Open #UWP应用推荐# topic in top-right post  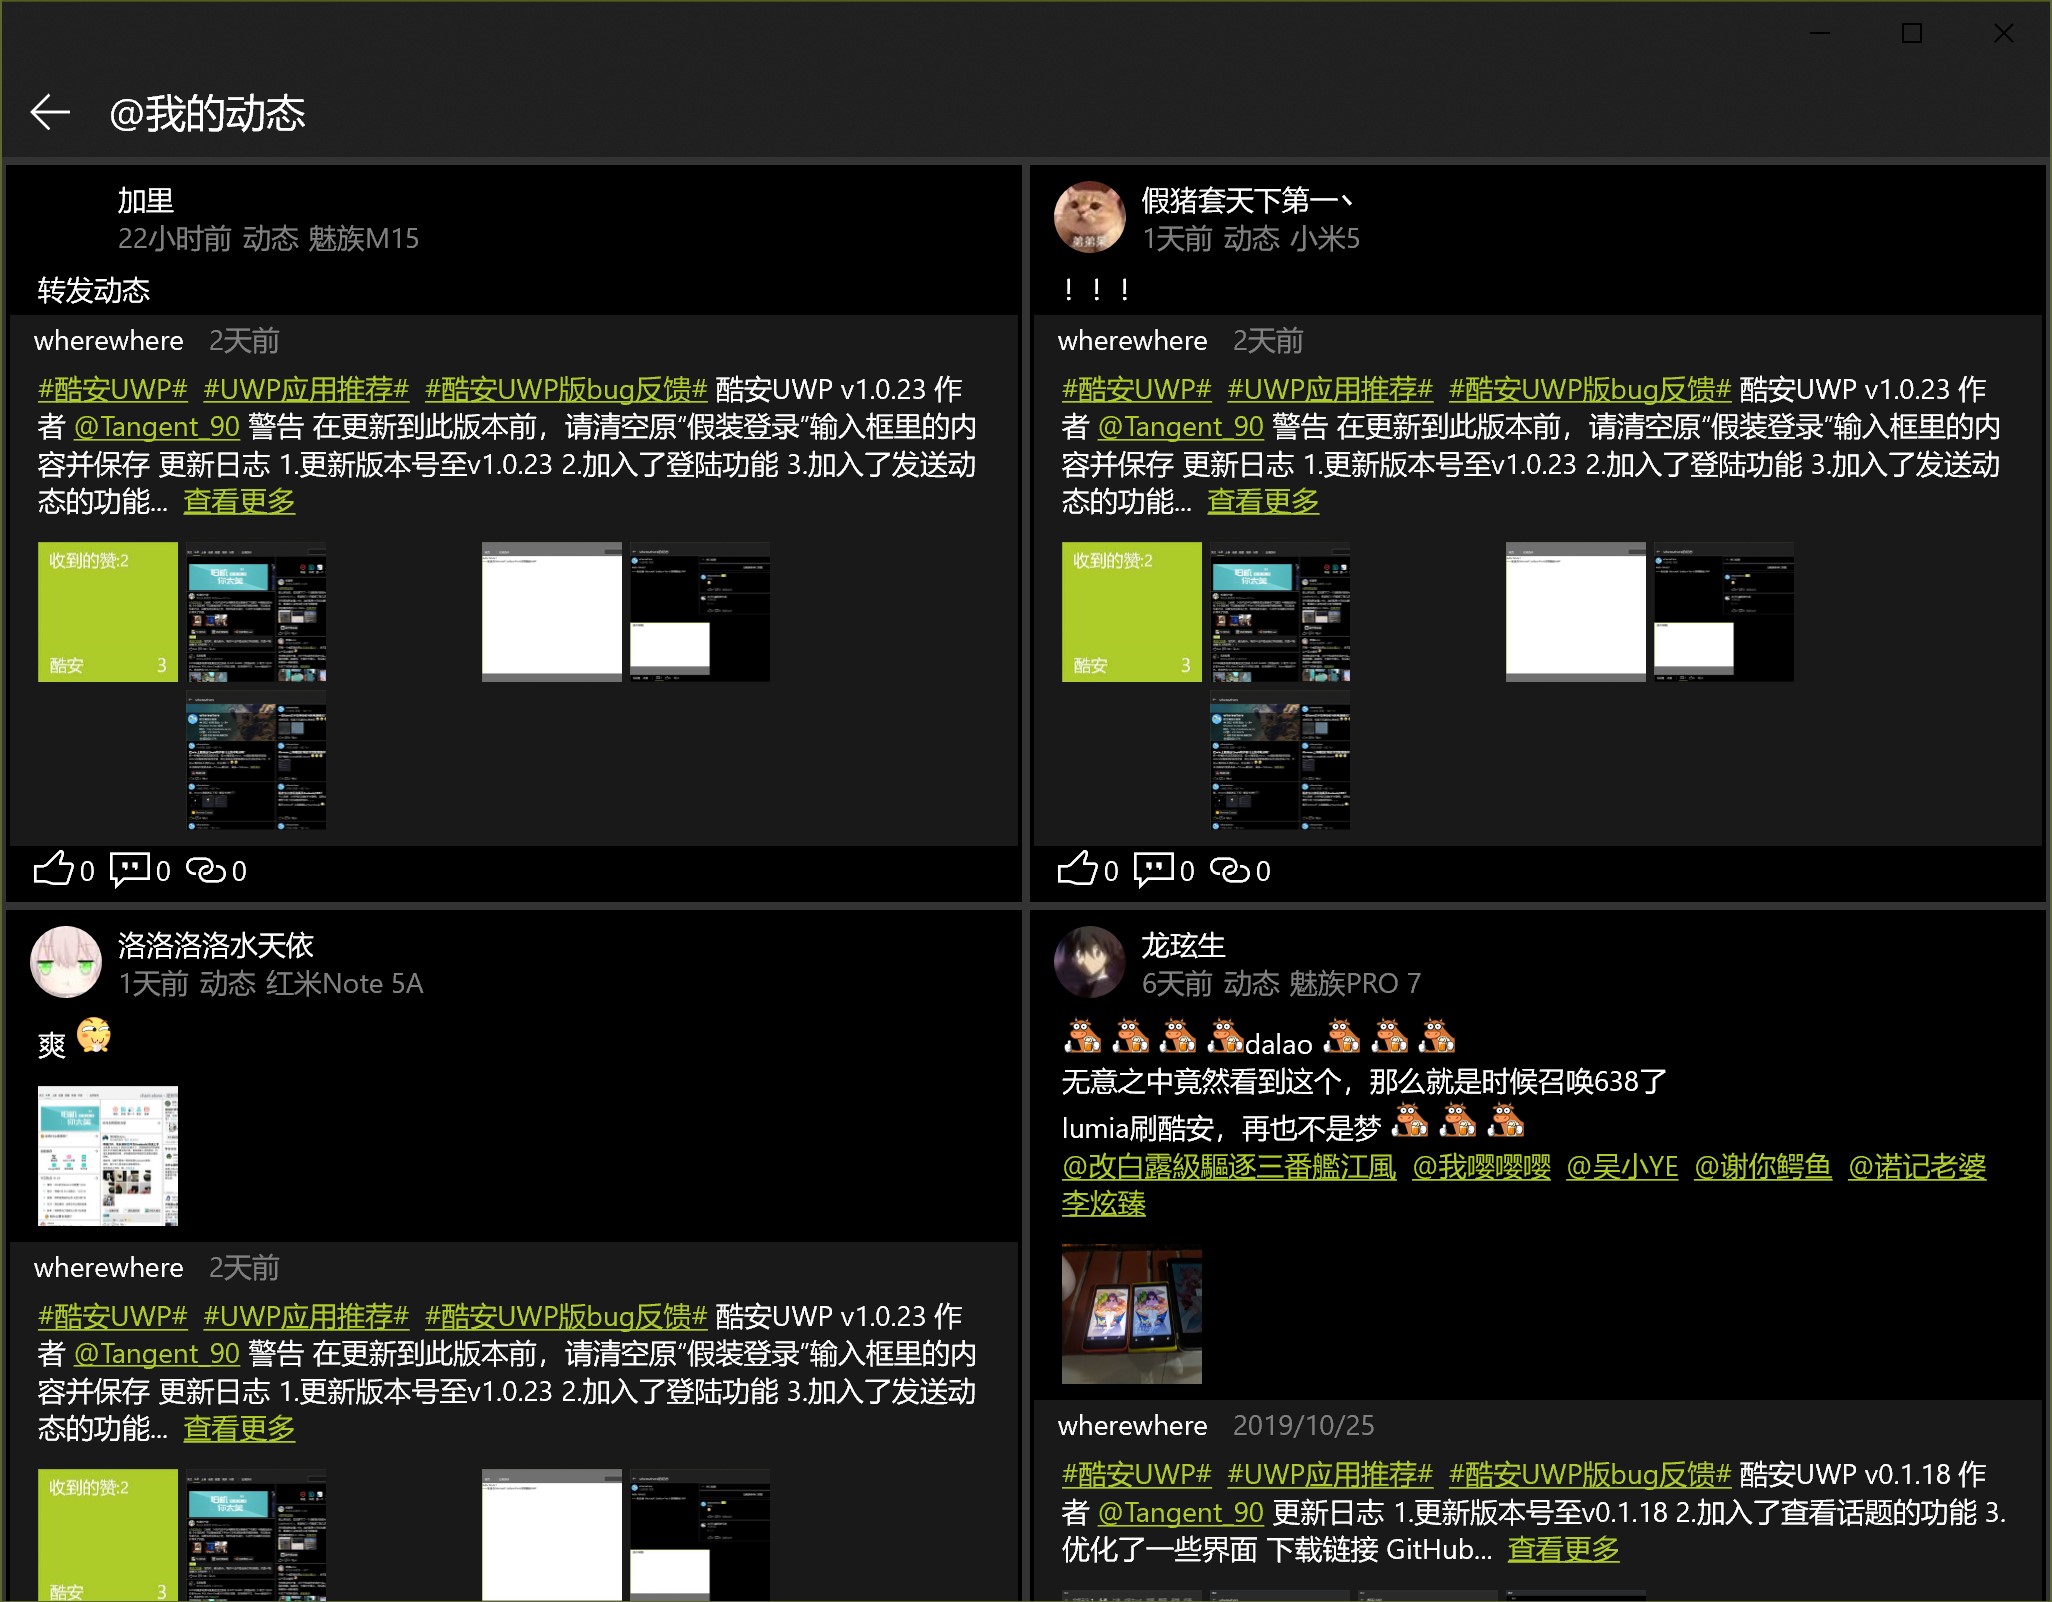pyautogui.click(x=1330, y=389)
